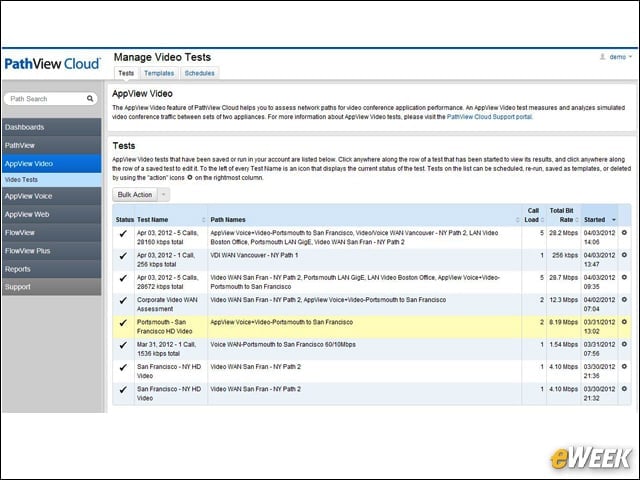This screenshot has width=640, height=480.
Task: Switch to the Schedules tab
Action: point(199,73)
